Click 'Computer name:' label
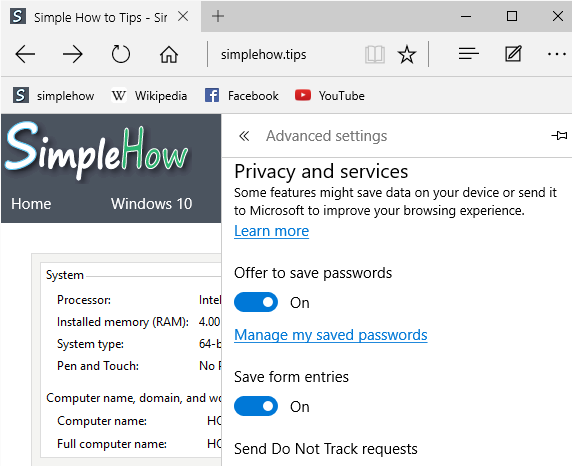Screen dimensions: 572x466 [x=102, y=421]
